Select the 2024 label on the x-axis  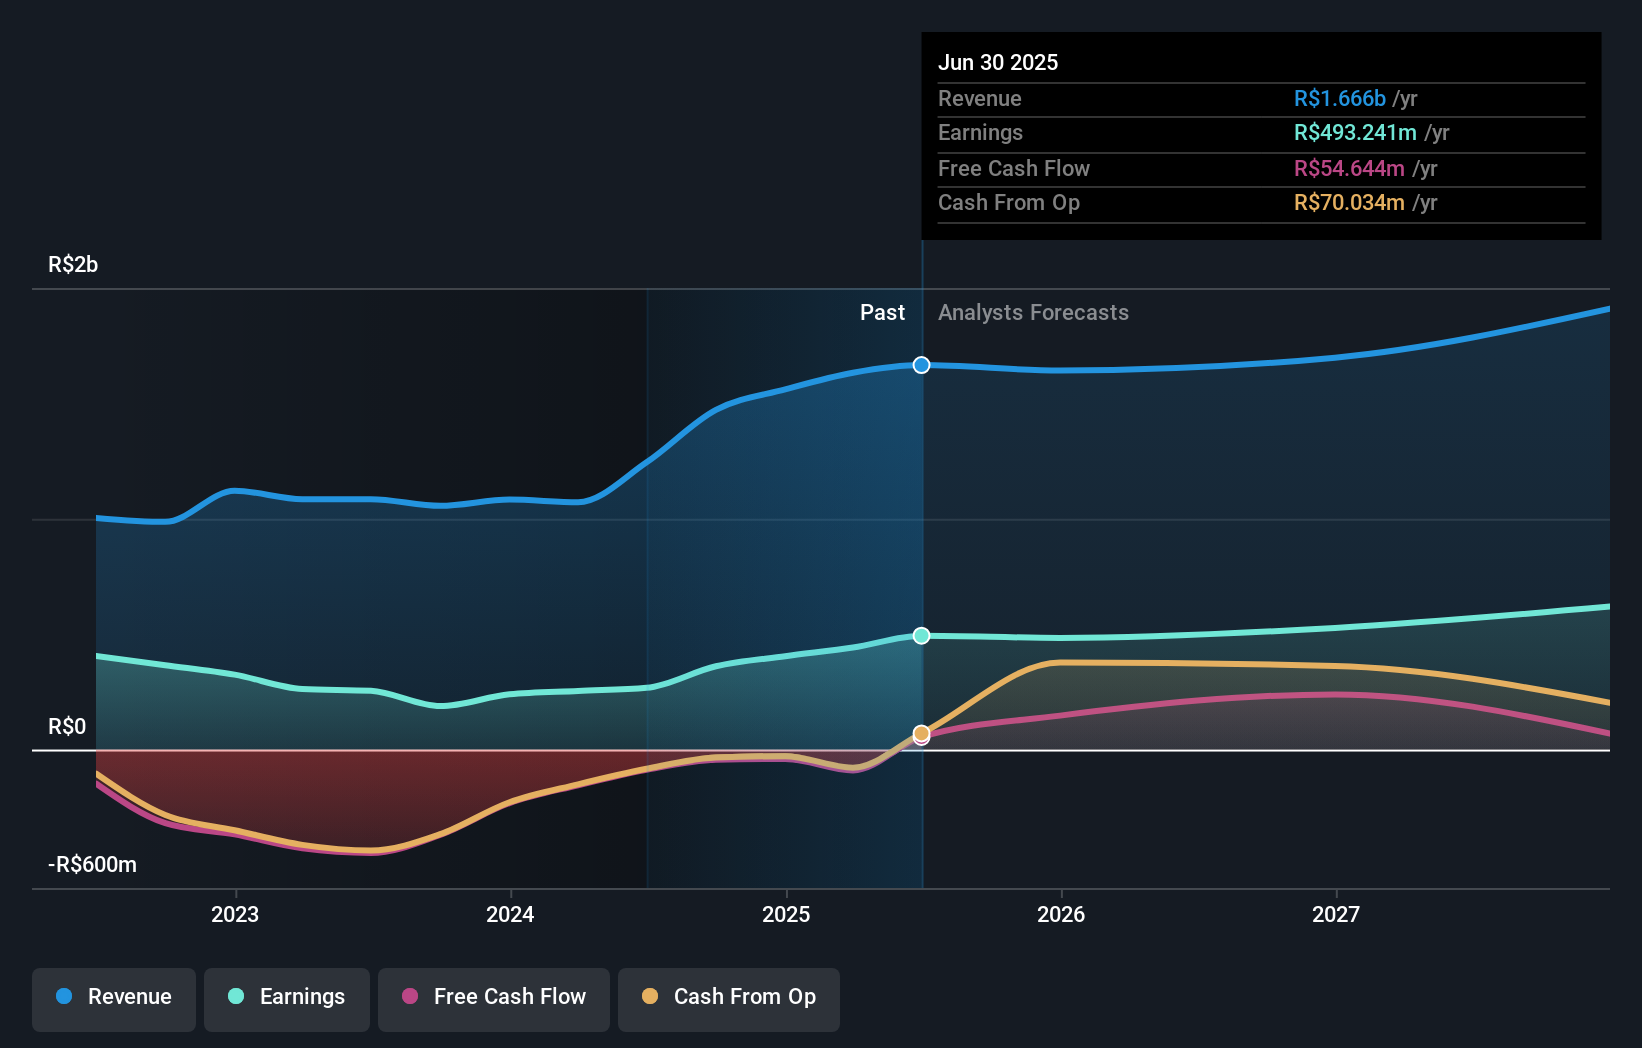(x=510, y=913)
